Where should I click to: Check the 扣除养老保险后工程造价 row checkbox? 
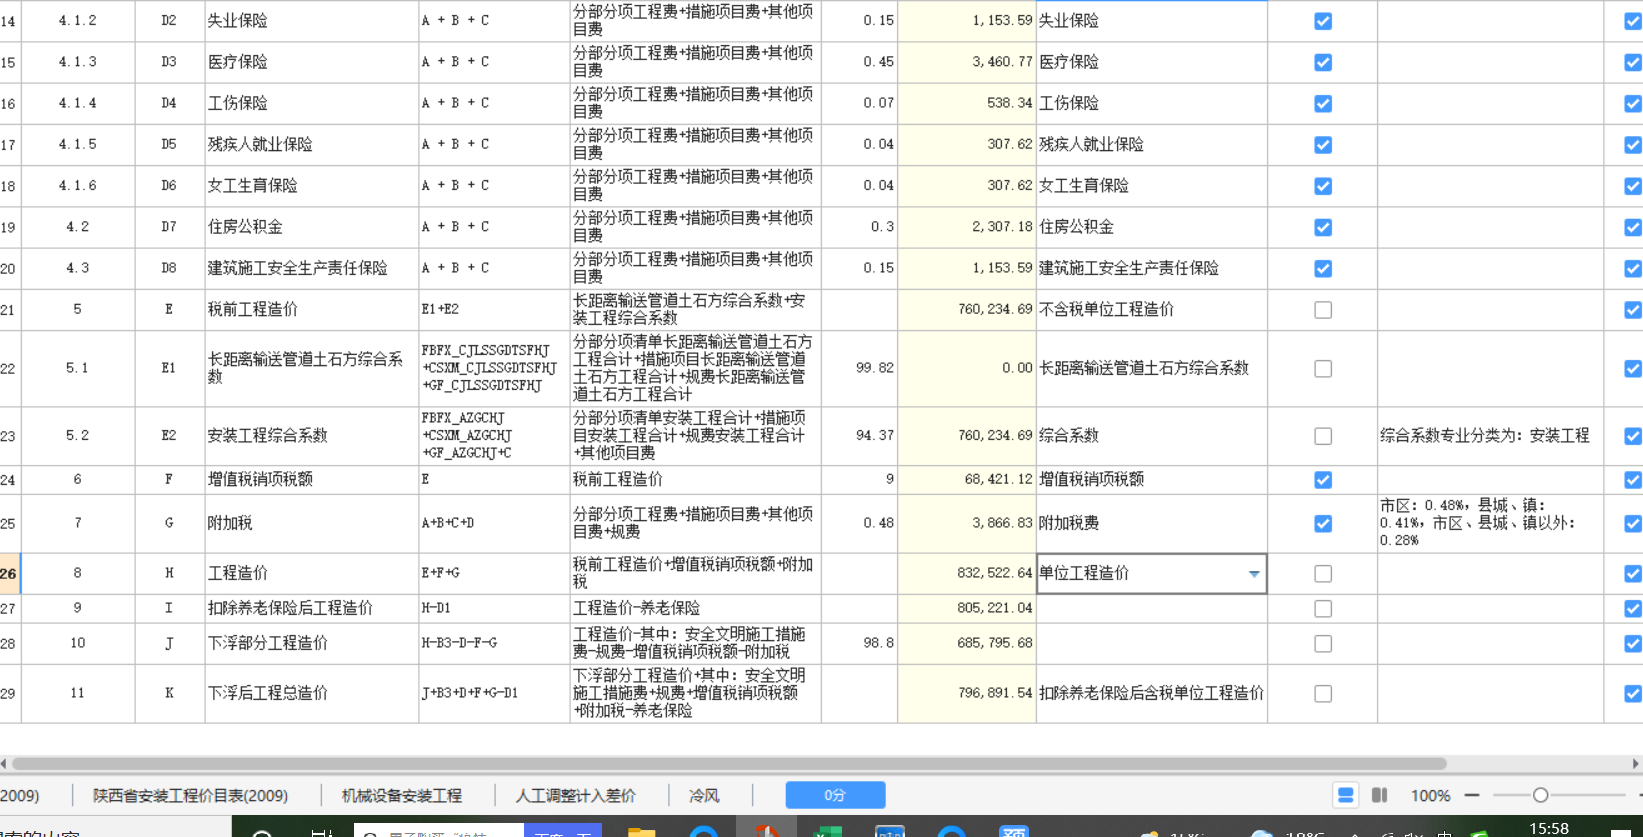pyautogui.click(x=1323, y=609)
